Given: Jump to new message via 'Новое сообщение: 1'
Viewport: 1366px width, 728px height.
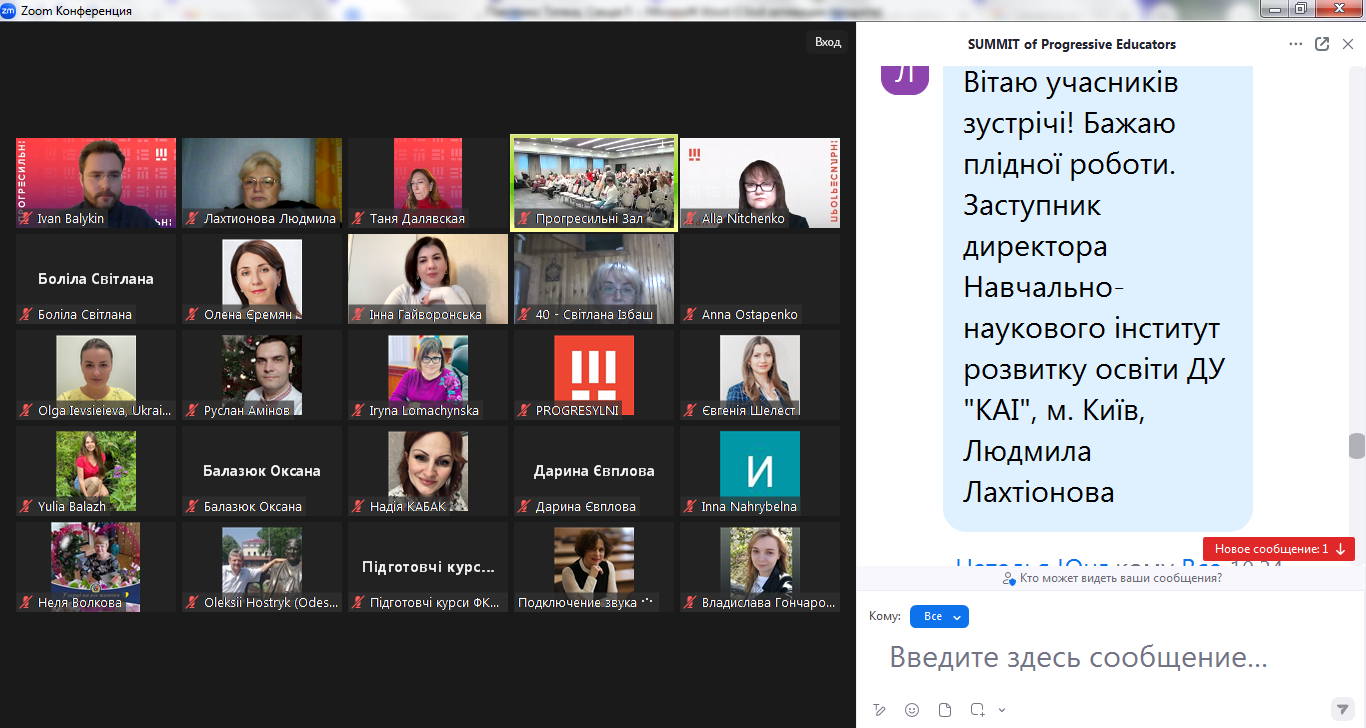Looking at the screenshot, I should 1279,549.
